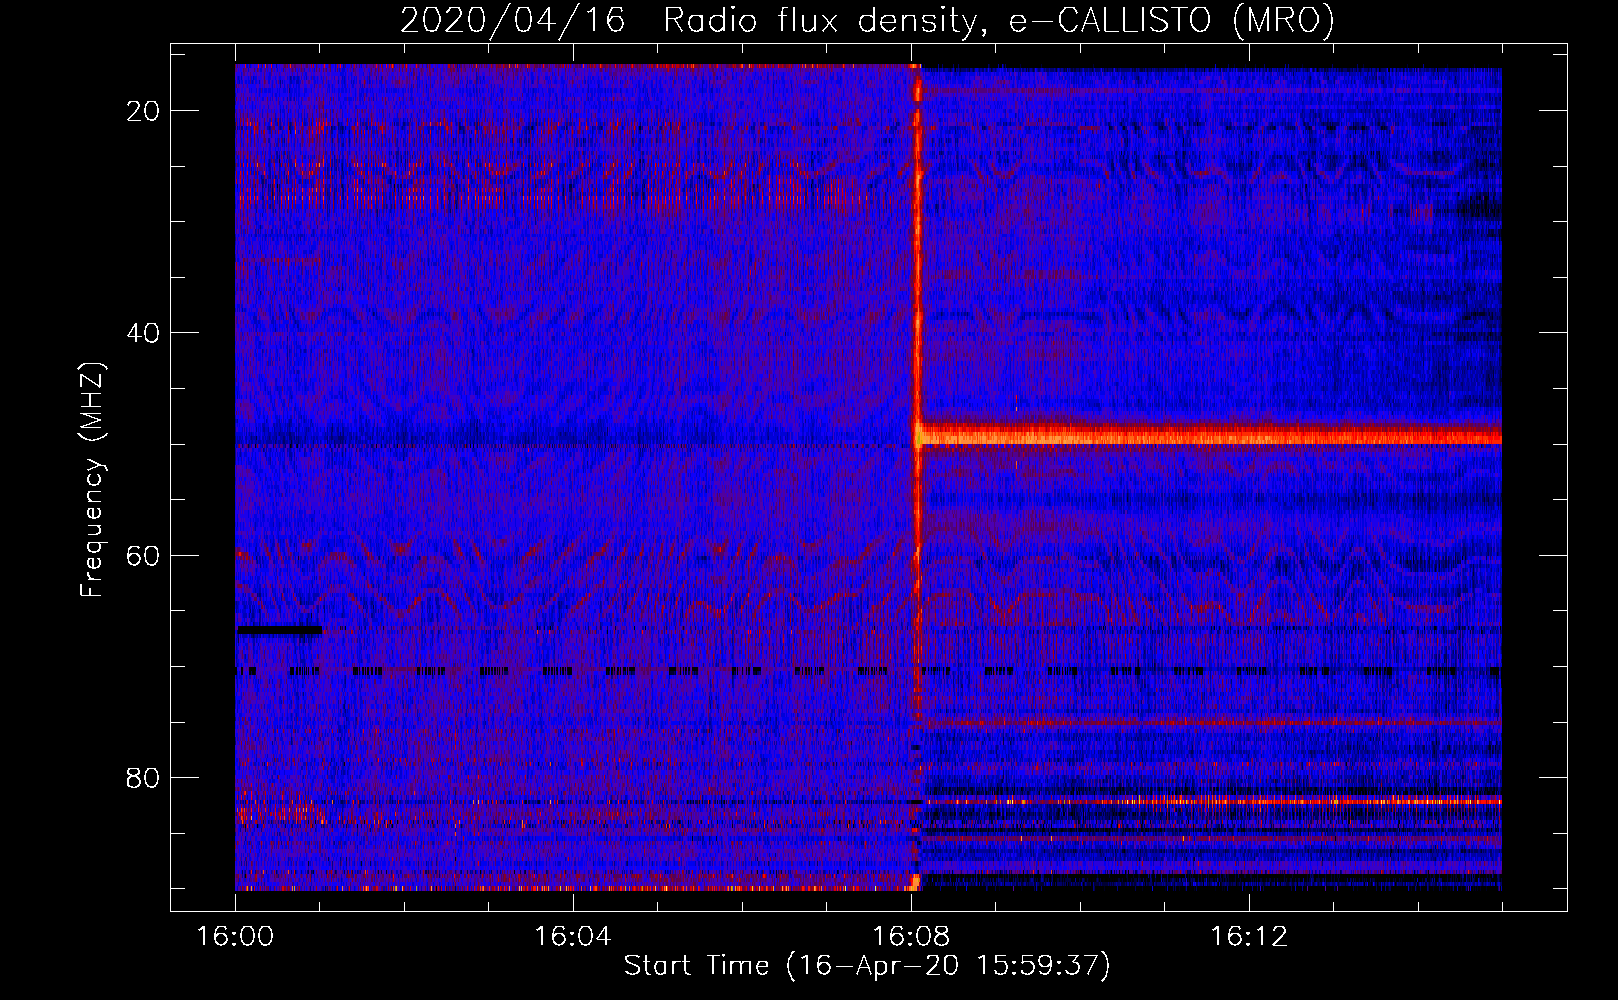
Task: Click the 16:00 time tick label
Action: coord(235,936)
